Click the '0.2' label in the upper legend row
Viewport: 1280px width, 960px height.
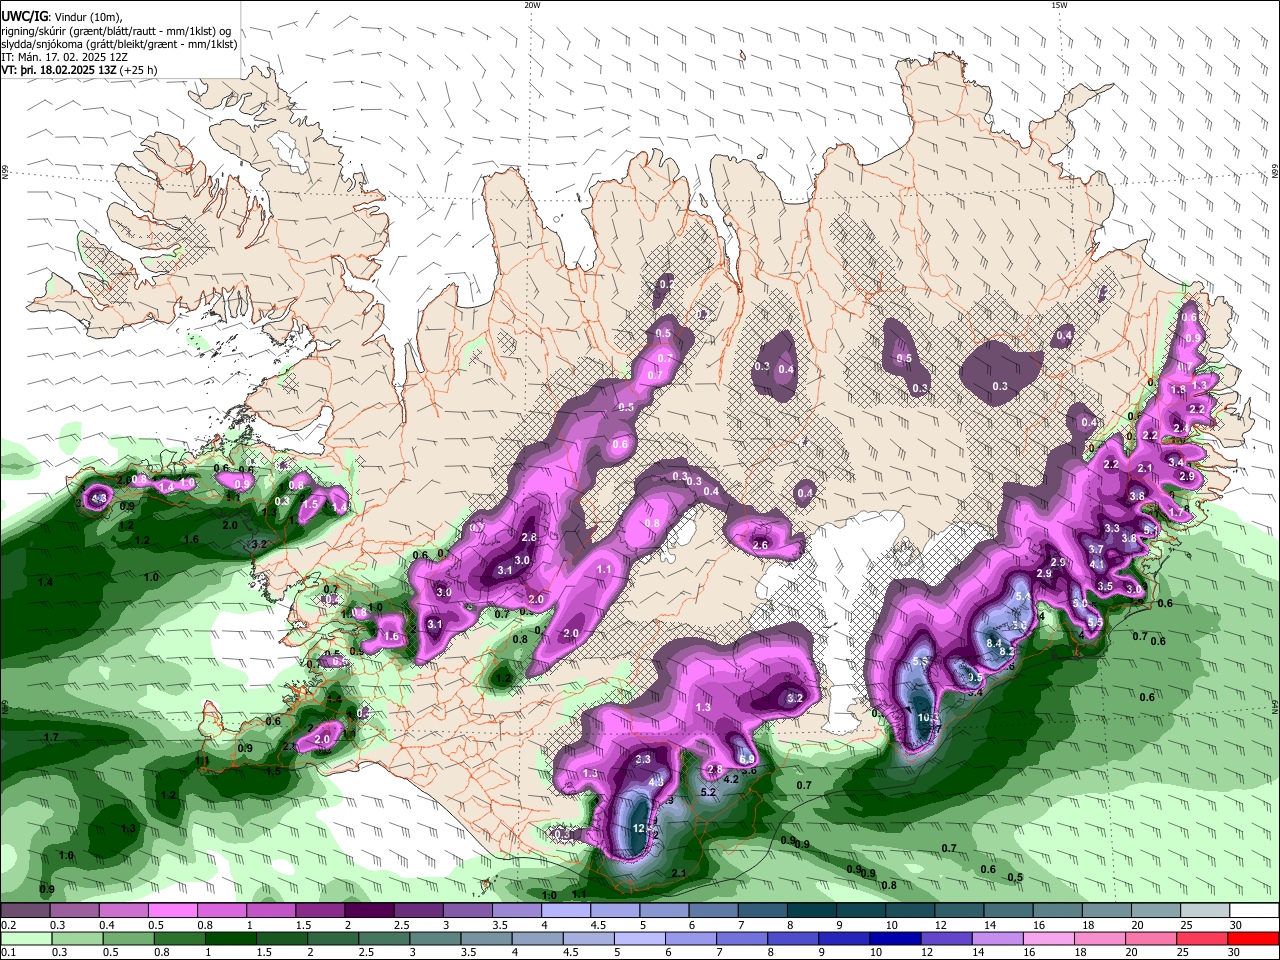8,925
